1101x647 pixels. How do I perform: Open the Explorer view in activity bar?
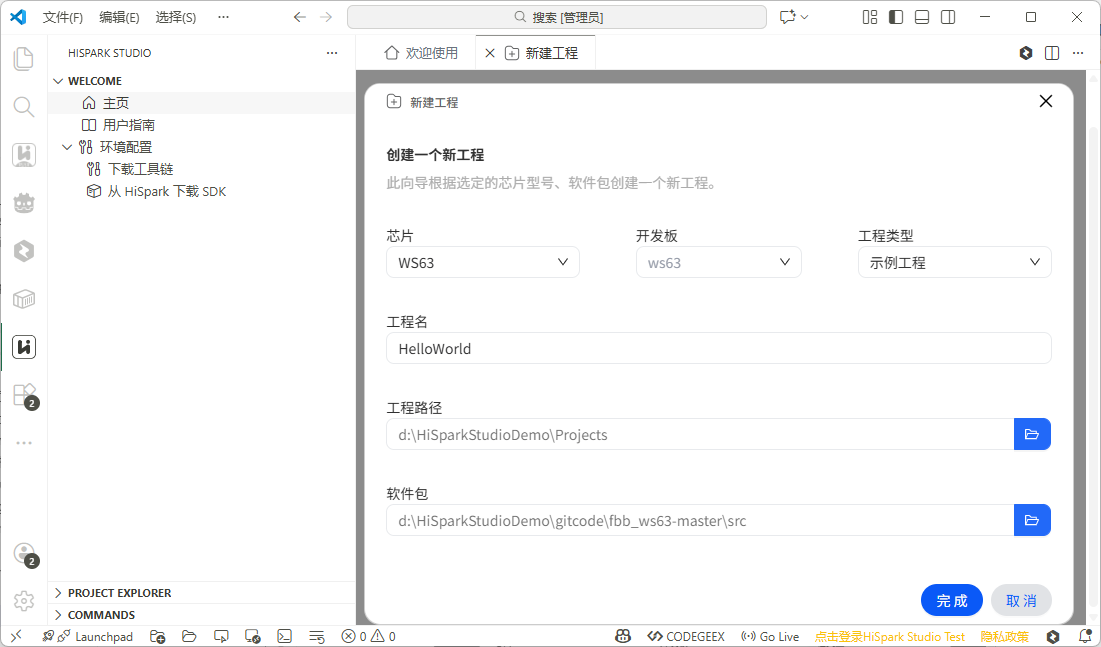click(x=24, y=59)
